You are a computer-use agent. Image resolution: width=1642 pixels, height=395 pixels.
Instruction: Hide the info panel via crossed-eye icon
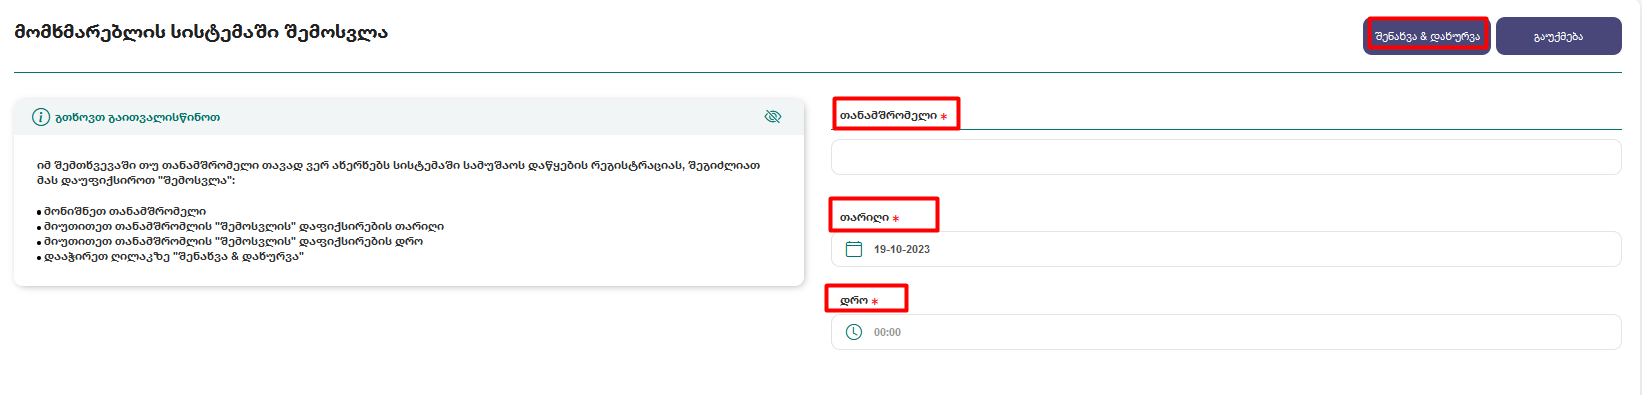click(773, 117)
